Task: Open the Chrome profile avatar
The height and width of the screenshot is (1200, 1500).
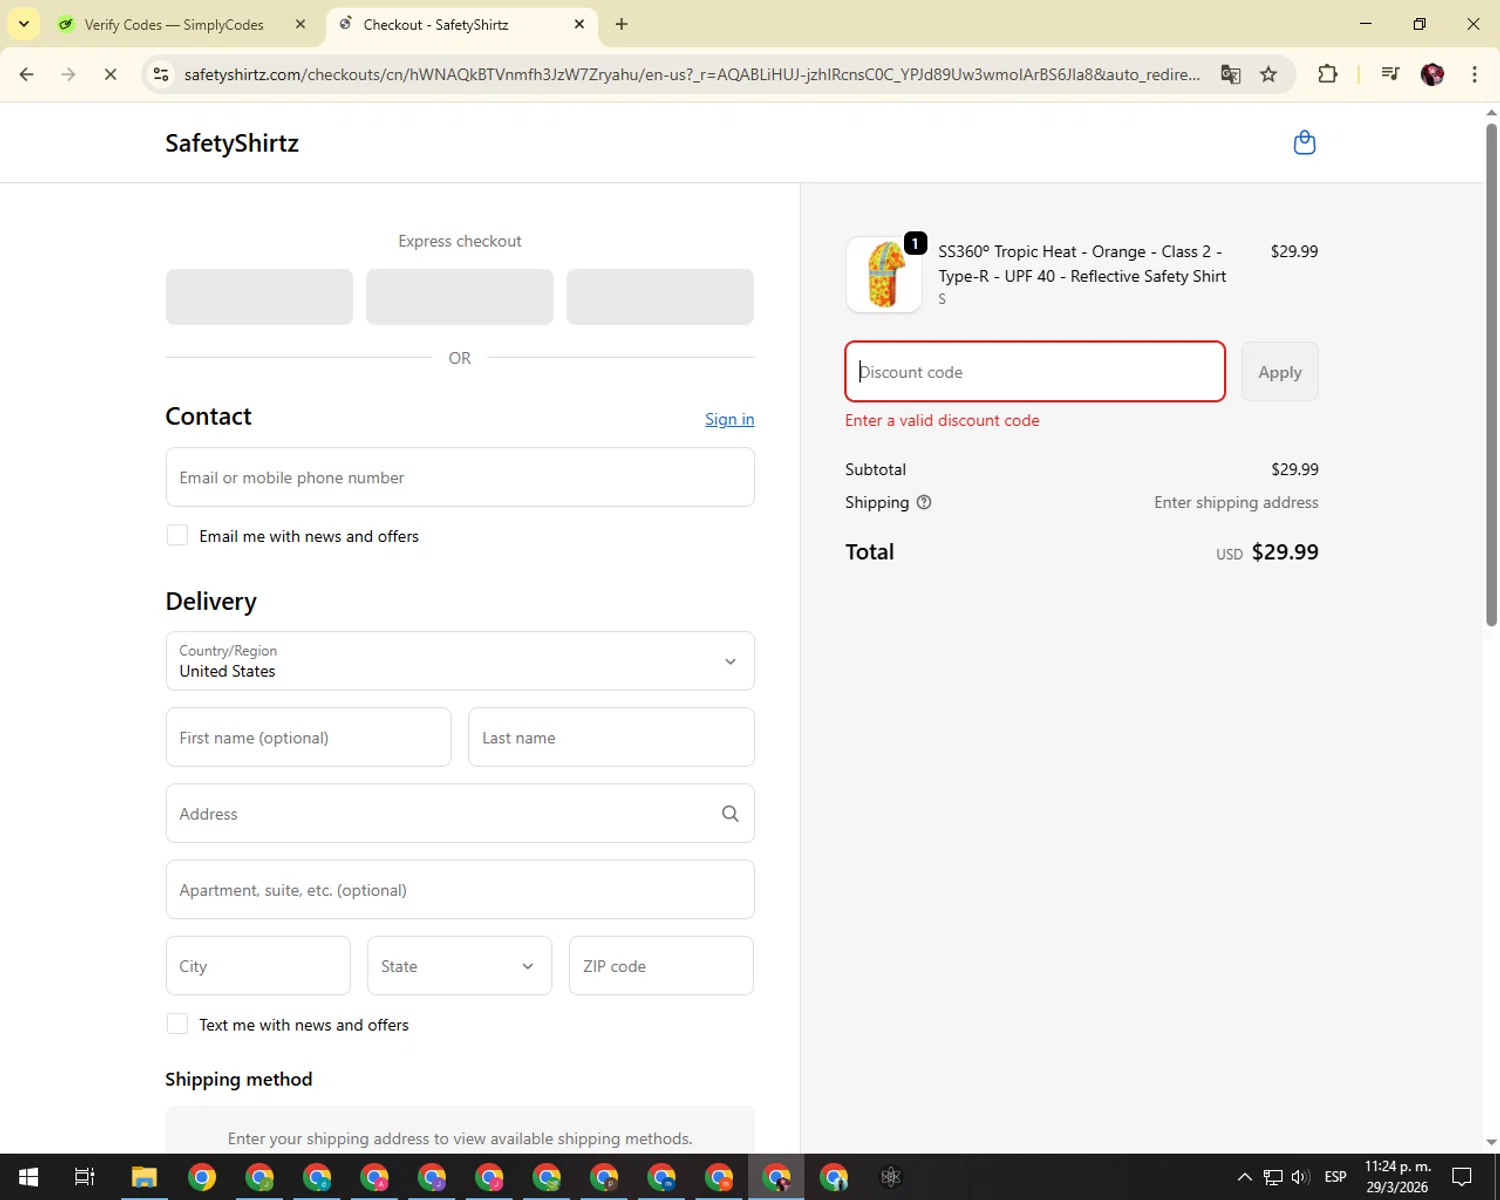Action: [x=1432, y=74]
